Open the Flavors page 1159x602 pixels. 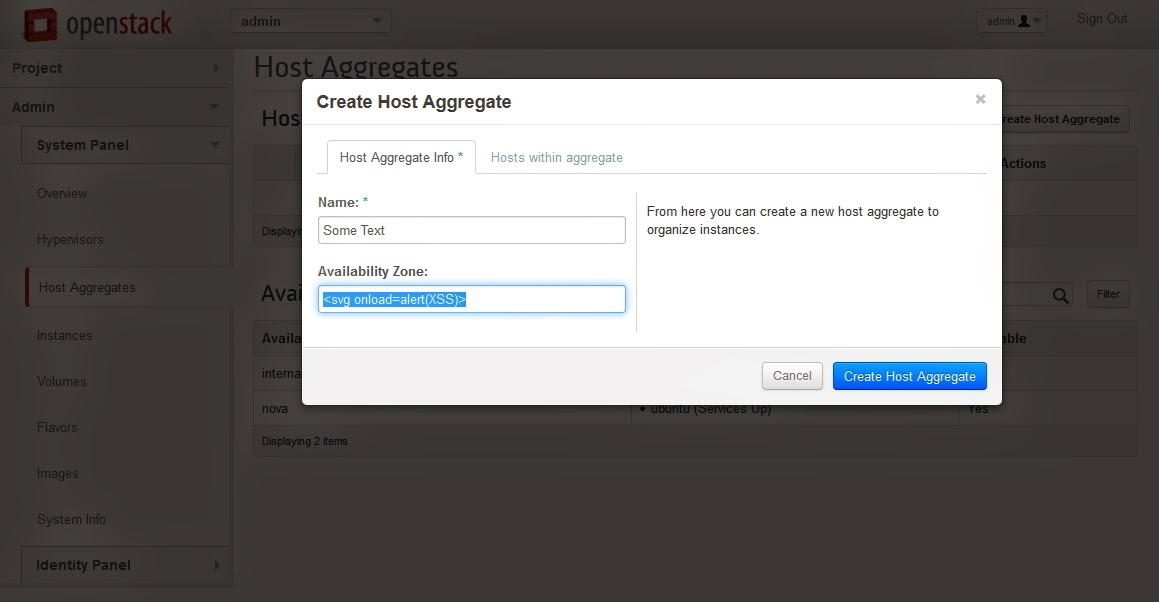click(57, 427)
